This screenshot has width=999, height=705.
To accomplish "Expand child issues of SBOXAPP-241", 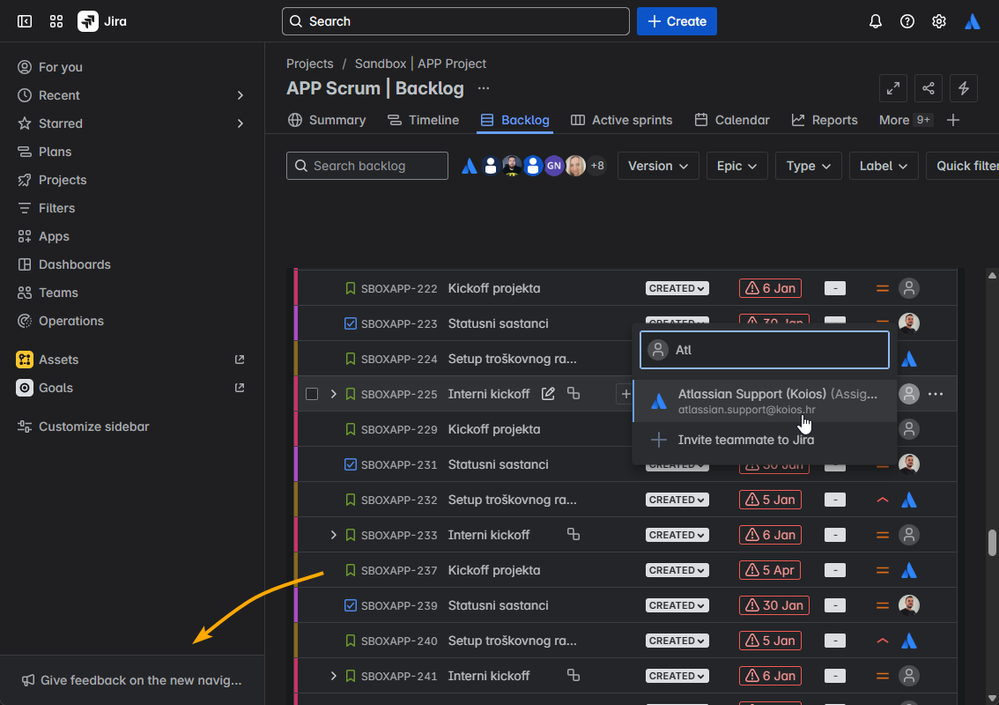I will (x=333, y=675).
